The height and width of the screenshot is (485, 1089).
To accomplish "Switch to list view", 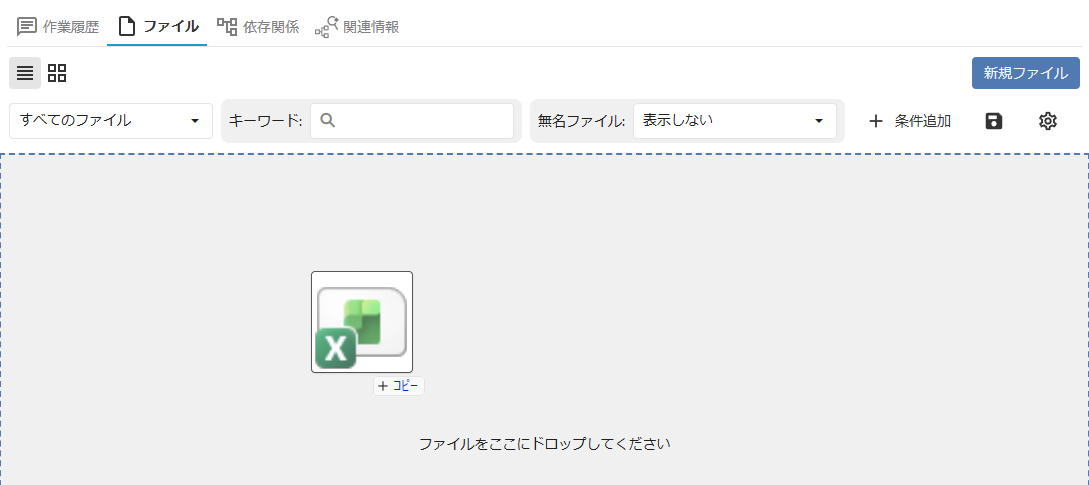I will [25, 73].
